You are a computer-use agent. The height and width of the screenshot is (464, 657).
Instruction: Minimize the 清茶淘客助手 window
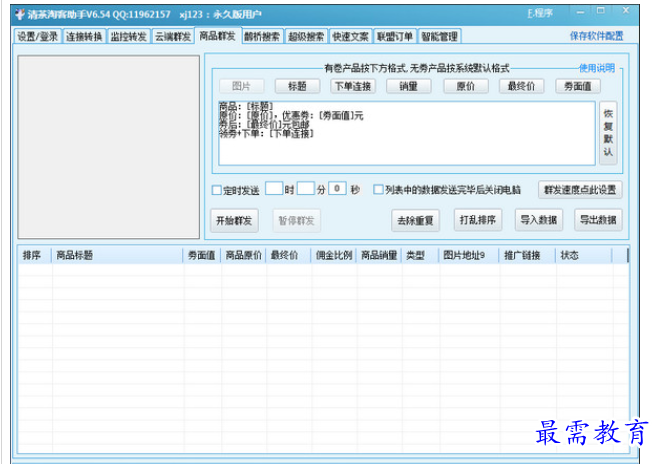(580, 13)
